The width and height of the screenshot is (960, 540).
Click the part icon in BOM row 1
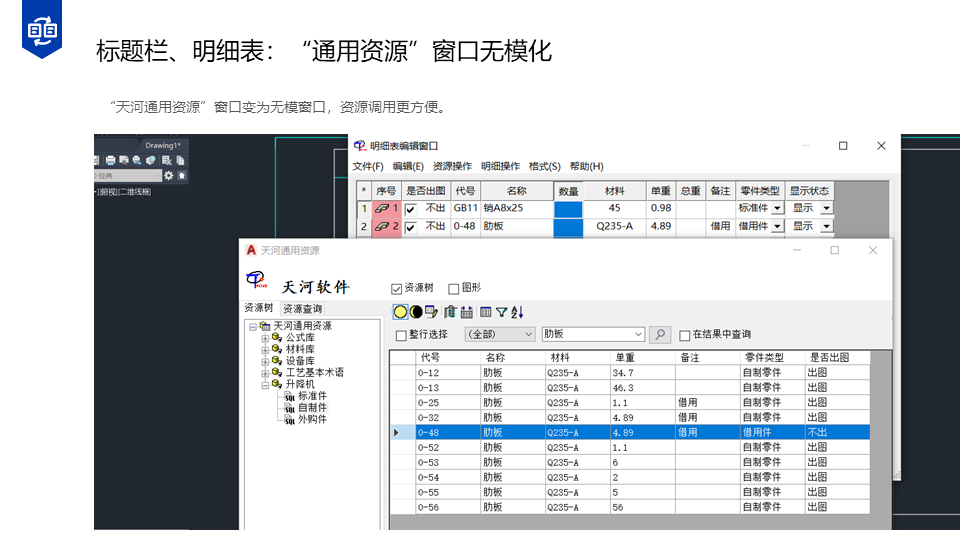click(382, 208)
